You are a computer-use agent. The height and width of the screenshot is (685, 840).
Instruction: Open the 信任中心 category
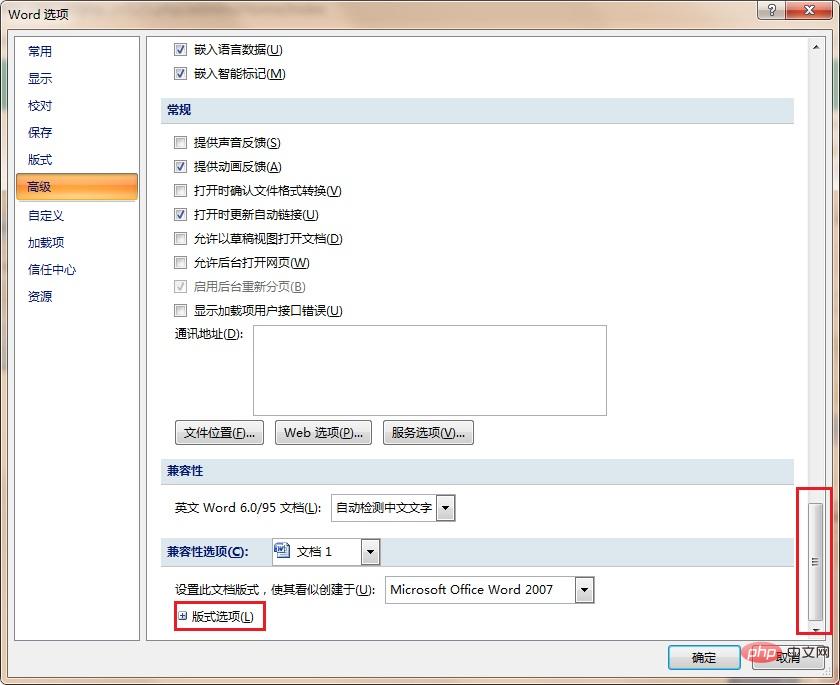52,270
